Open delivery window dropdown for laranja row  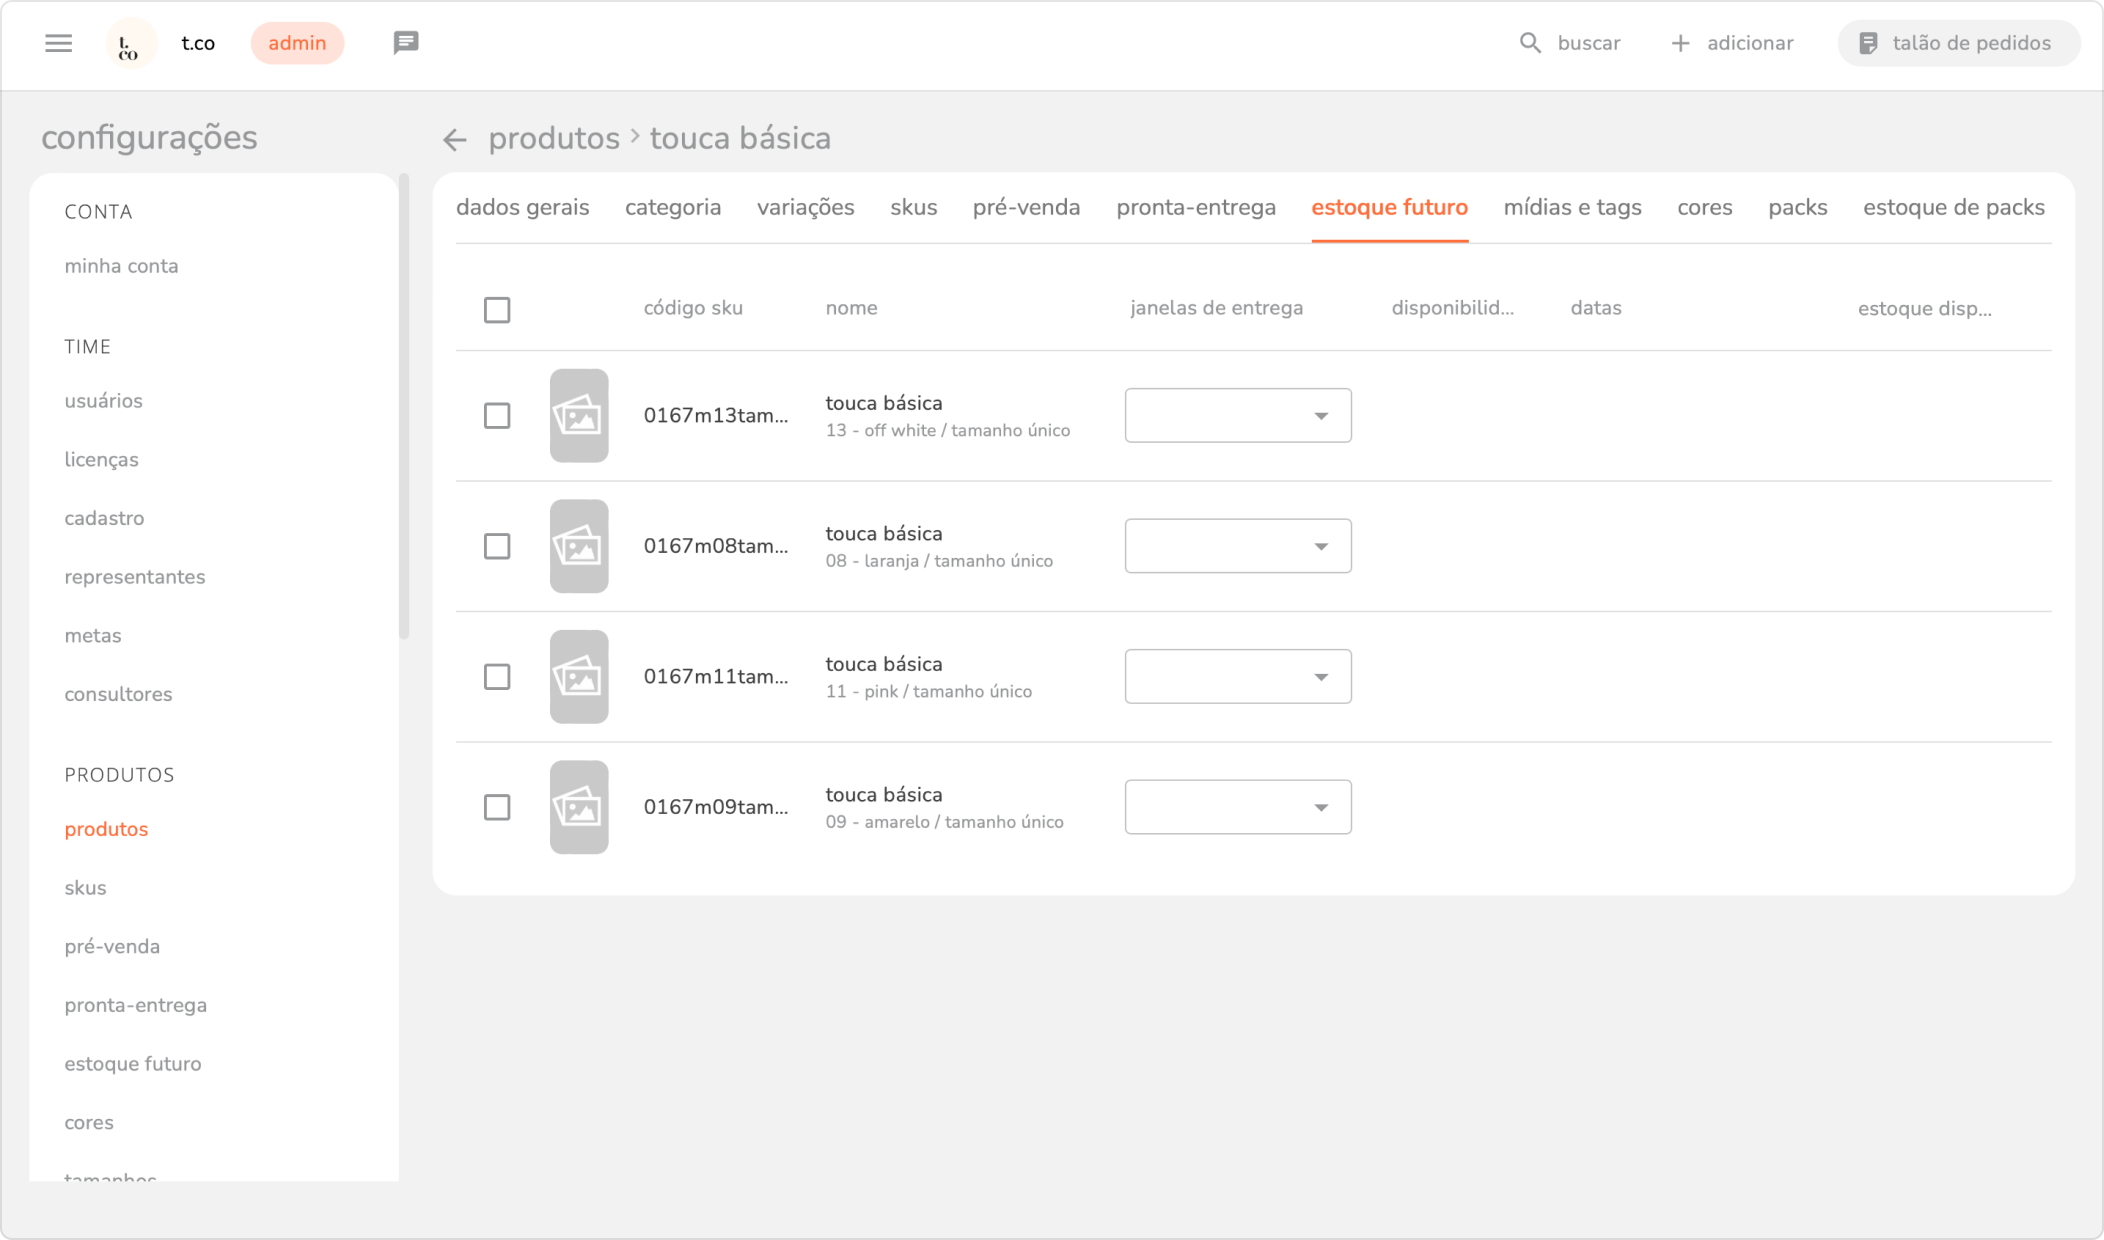(x=1237, y=546)
